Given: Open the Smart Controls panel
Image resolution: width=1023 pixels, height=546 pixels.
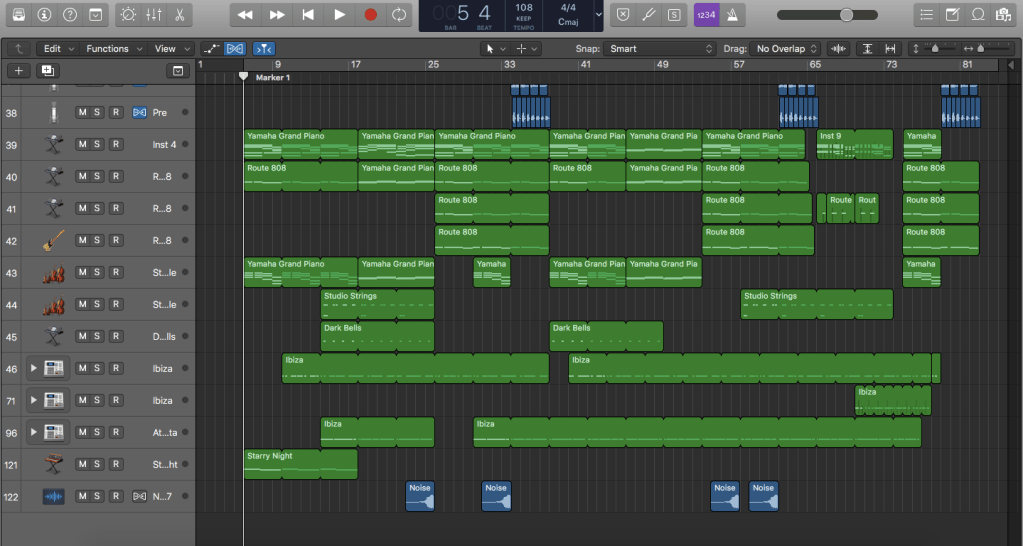Looking at the screenshot, I should click(127, 15).
